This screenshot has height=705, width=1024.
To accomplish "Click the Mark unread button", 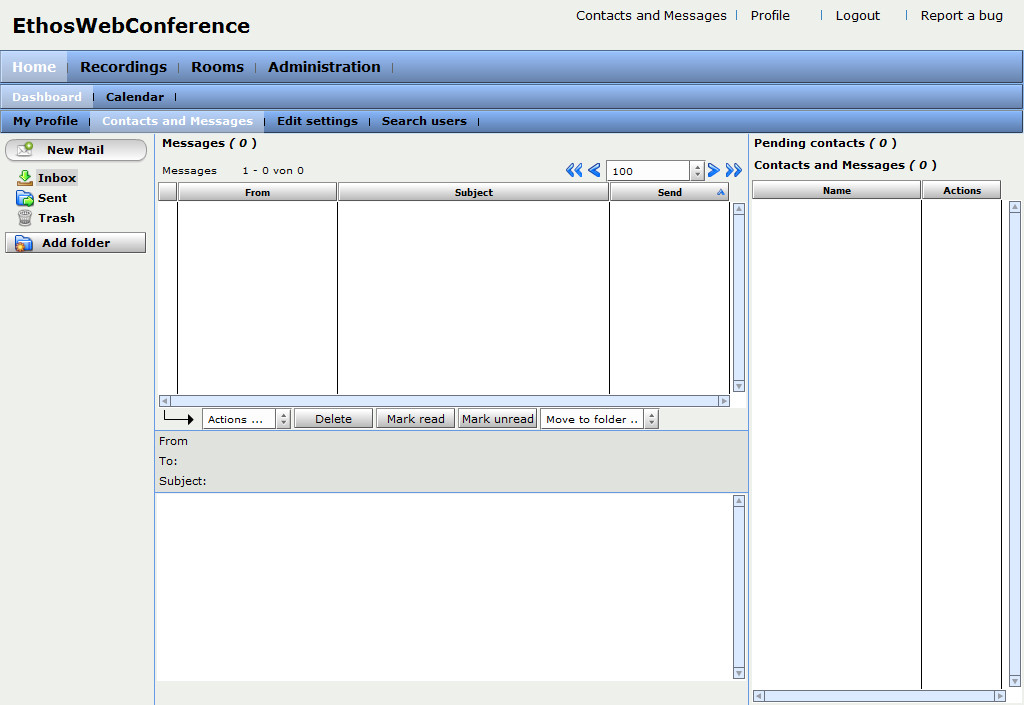I will pos(497,419).
